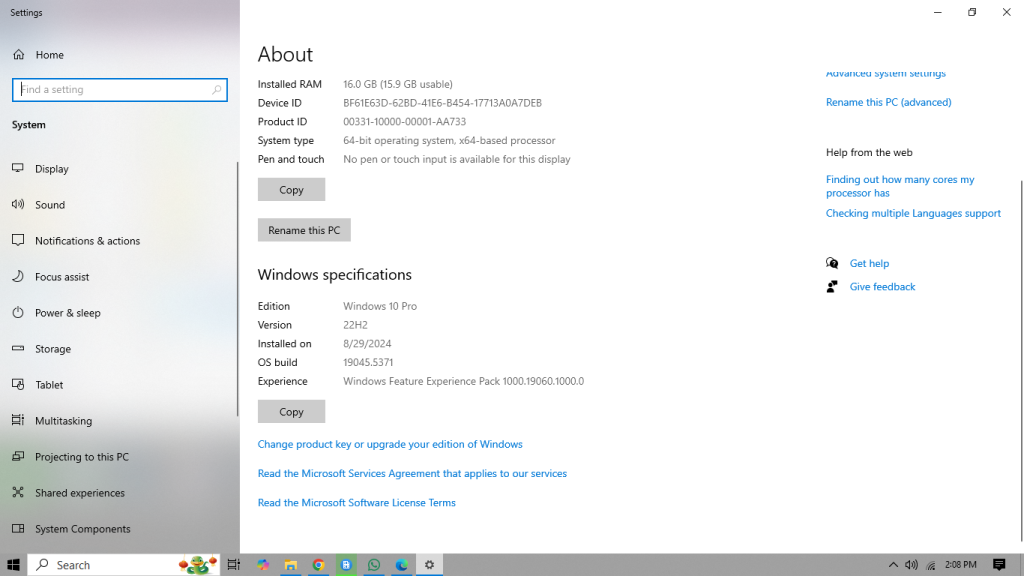This screenshot has height=576, width=1024.
Task: Click the Give feedback person icon
Action: (832, 286)
